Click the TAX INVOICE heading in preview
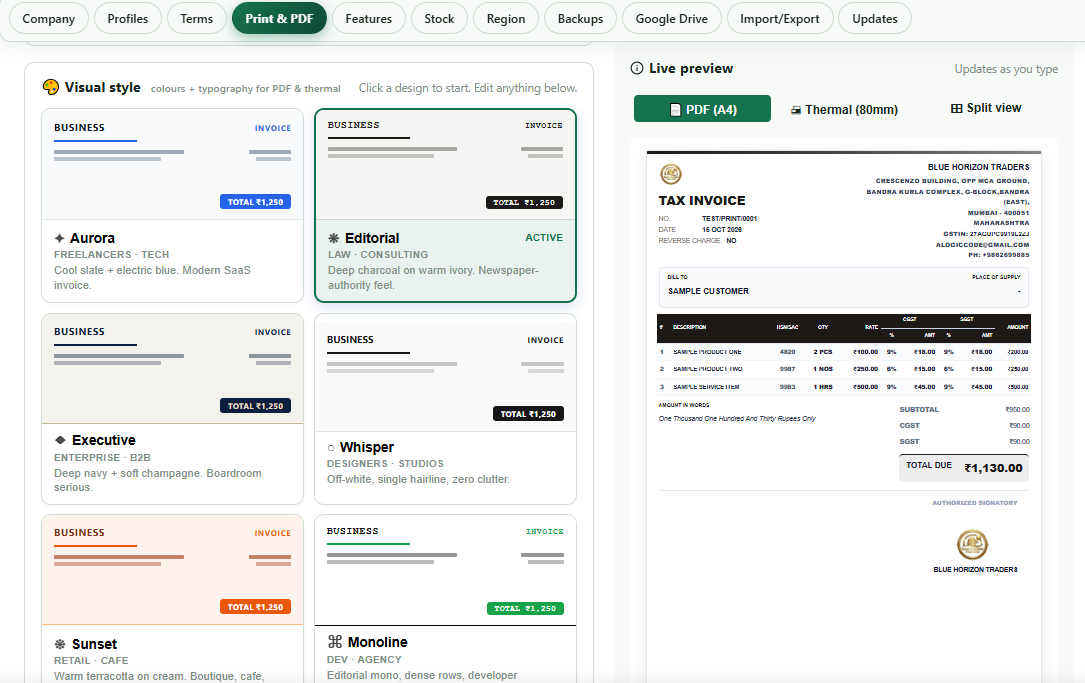Image resolution: width=1085 pixels, height=683 pixels. (x=702, y=200)
